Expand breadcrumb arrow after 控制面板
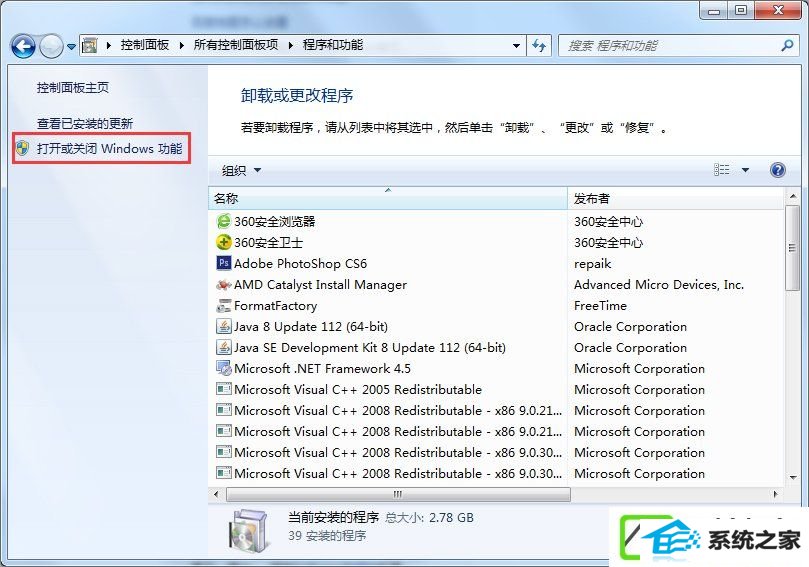The height and width of the screenshot is (567, 809). 182,45
